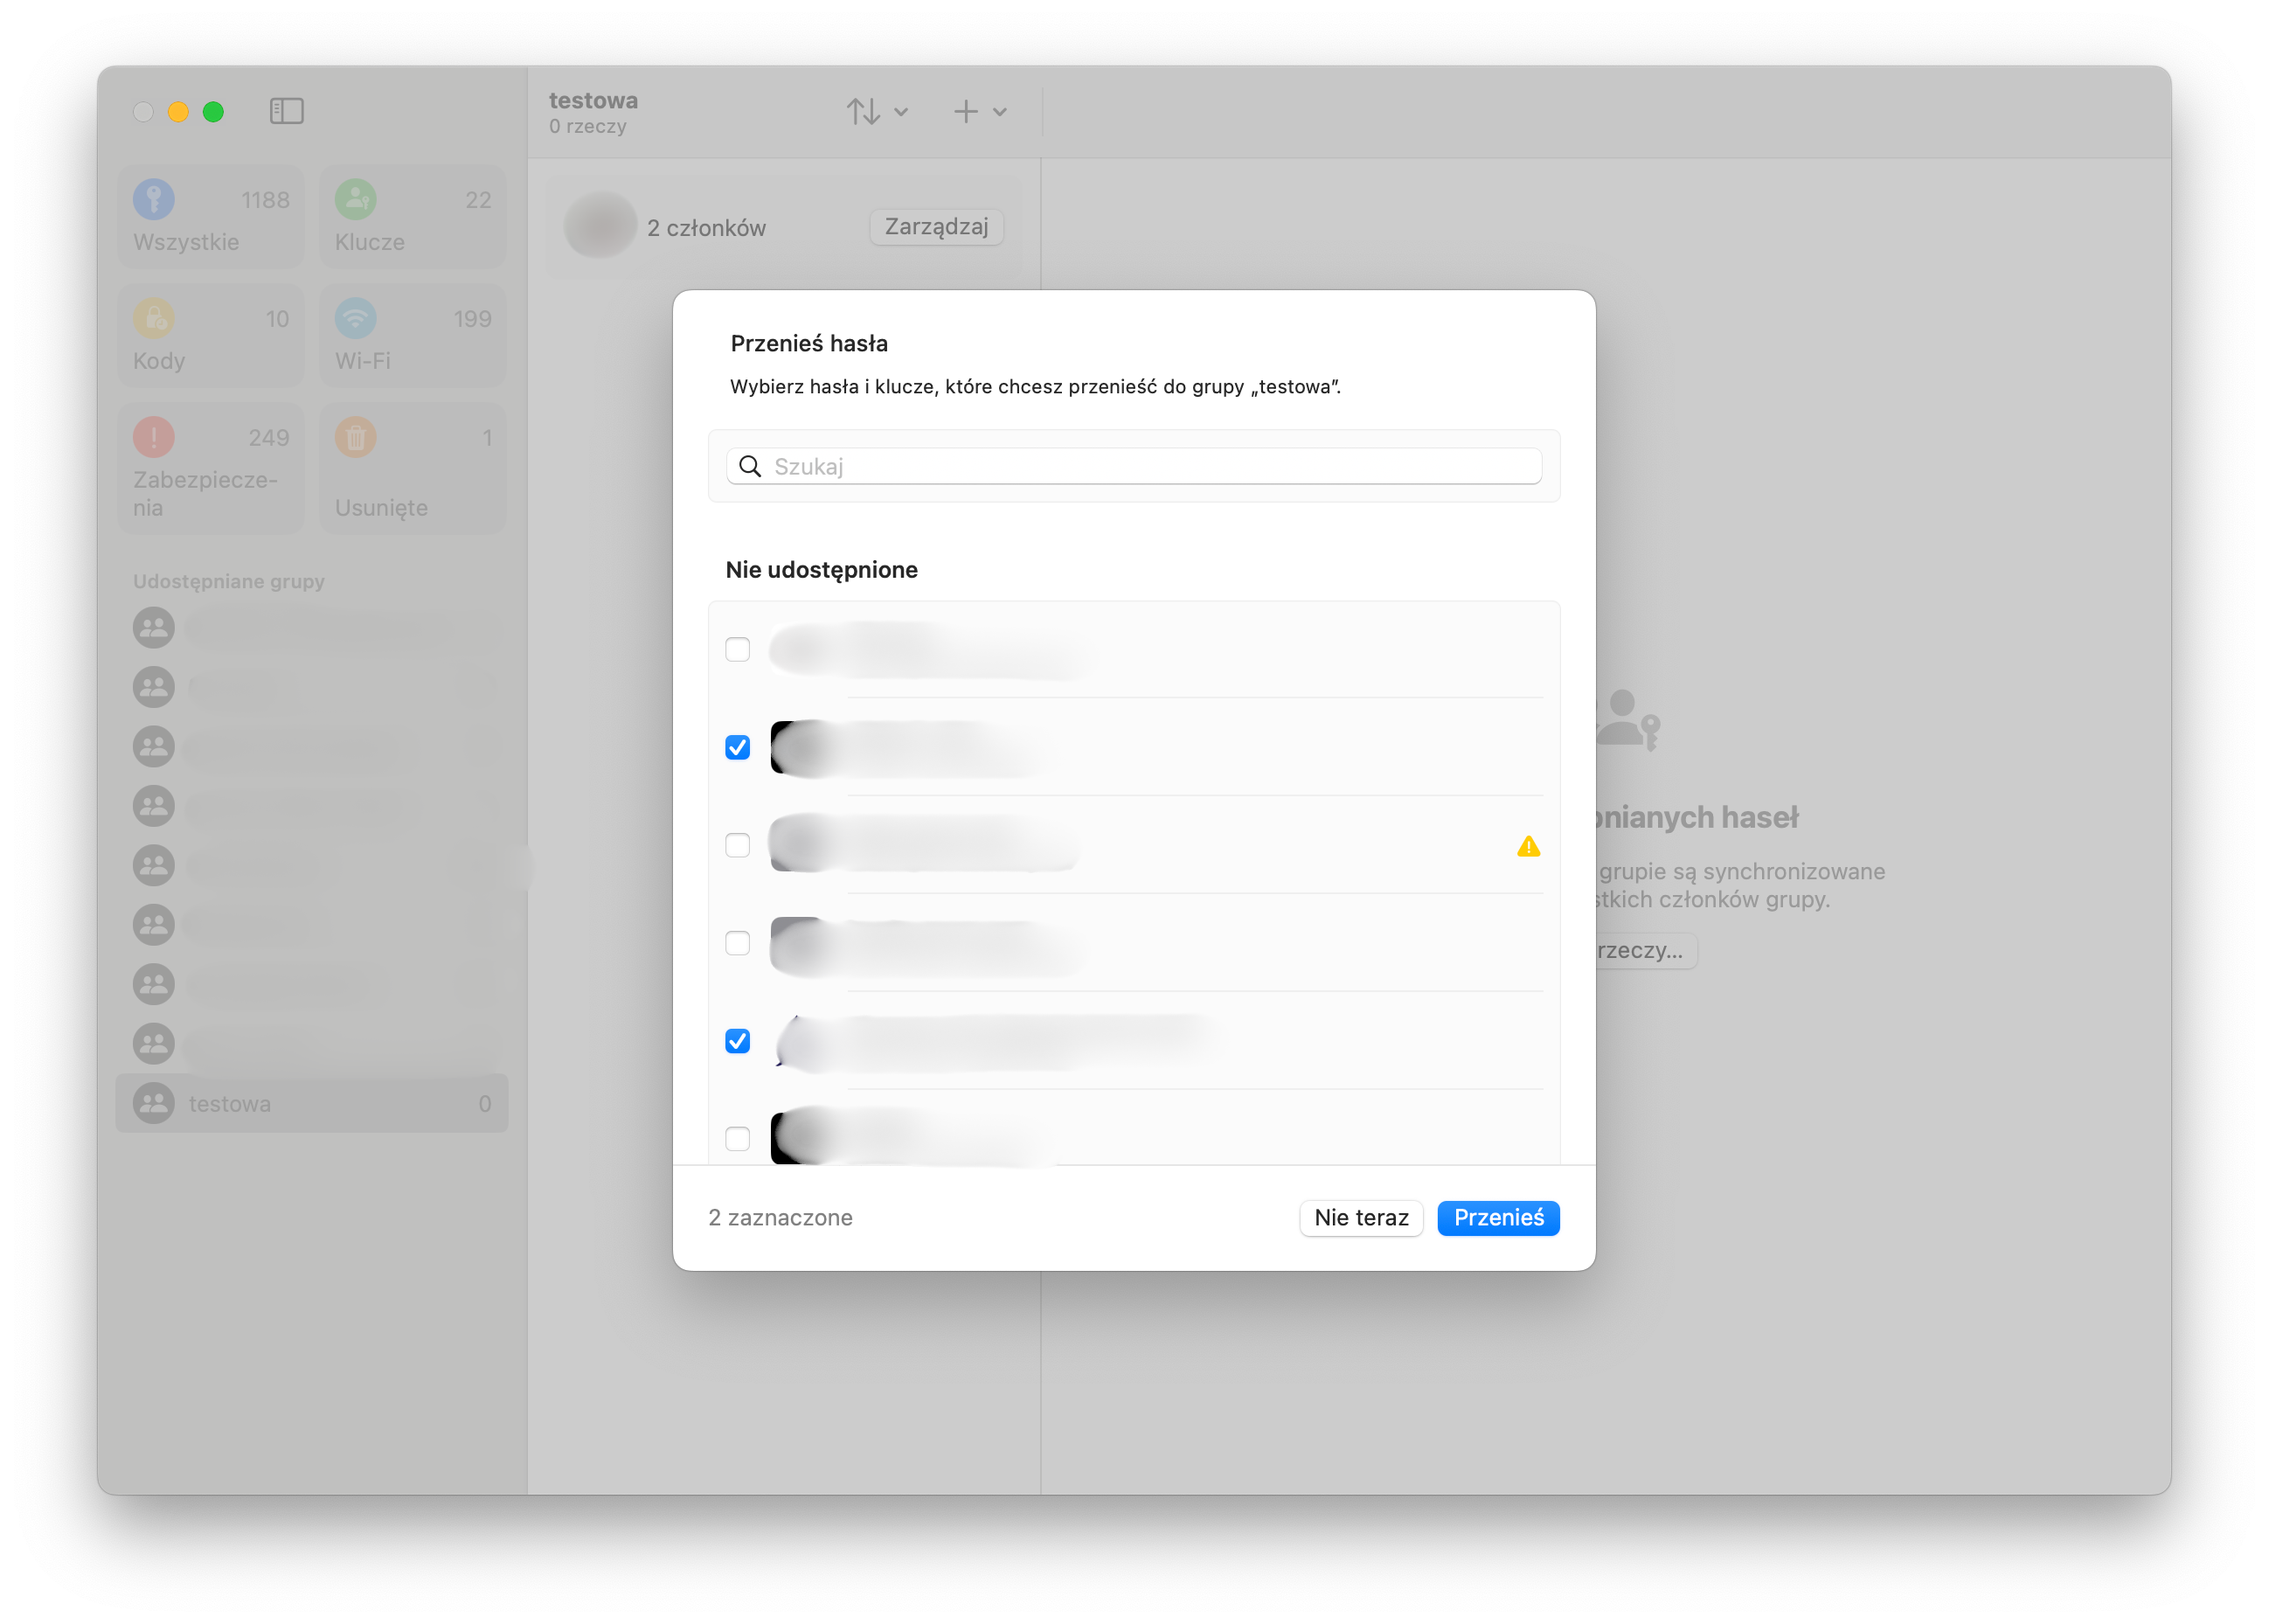Uncheck the fifth password row checkbox
This screenshot has height=1624, width=2269.
click(x=737, y=1041)
